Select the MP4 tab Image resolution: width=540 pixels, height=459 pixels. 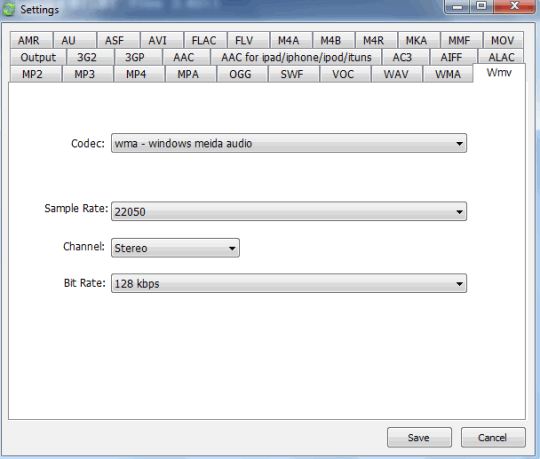coord(139,74)
